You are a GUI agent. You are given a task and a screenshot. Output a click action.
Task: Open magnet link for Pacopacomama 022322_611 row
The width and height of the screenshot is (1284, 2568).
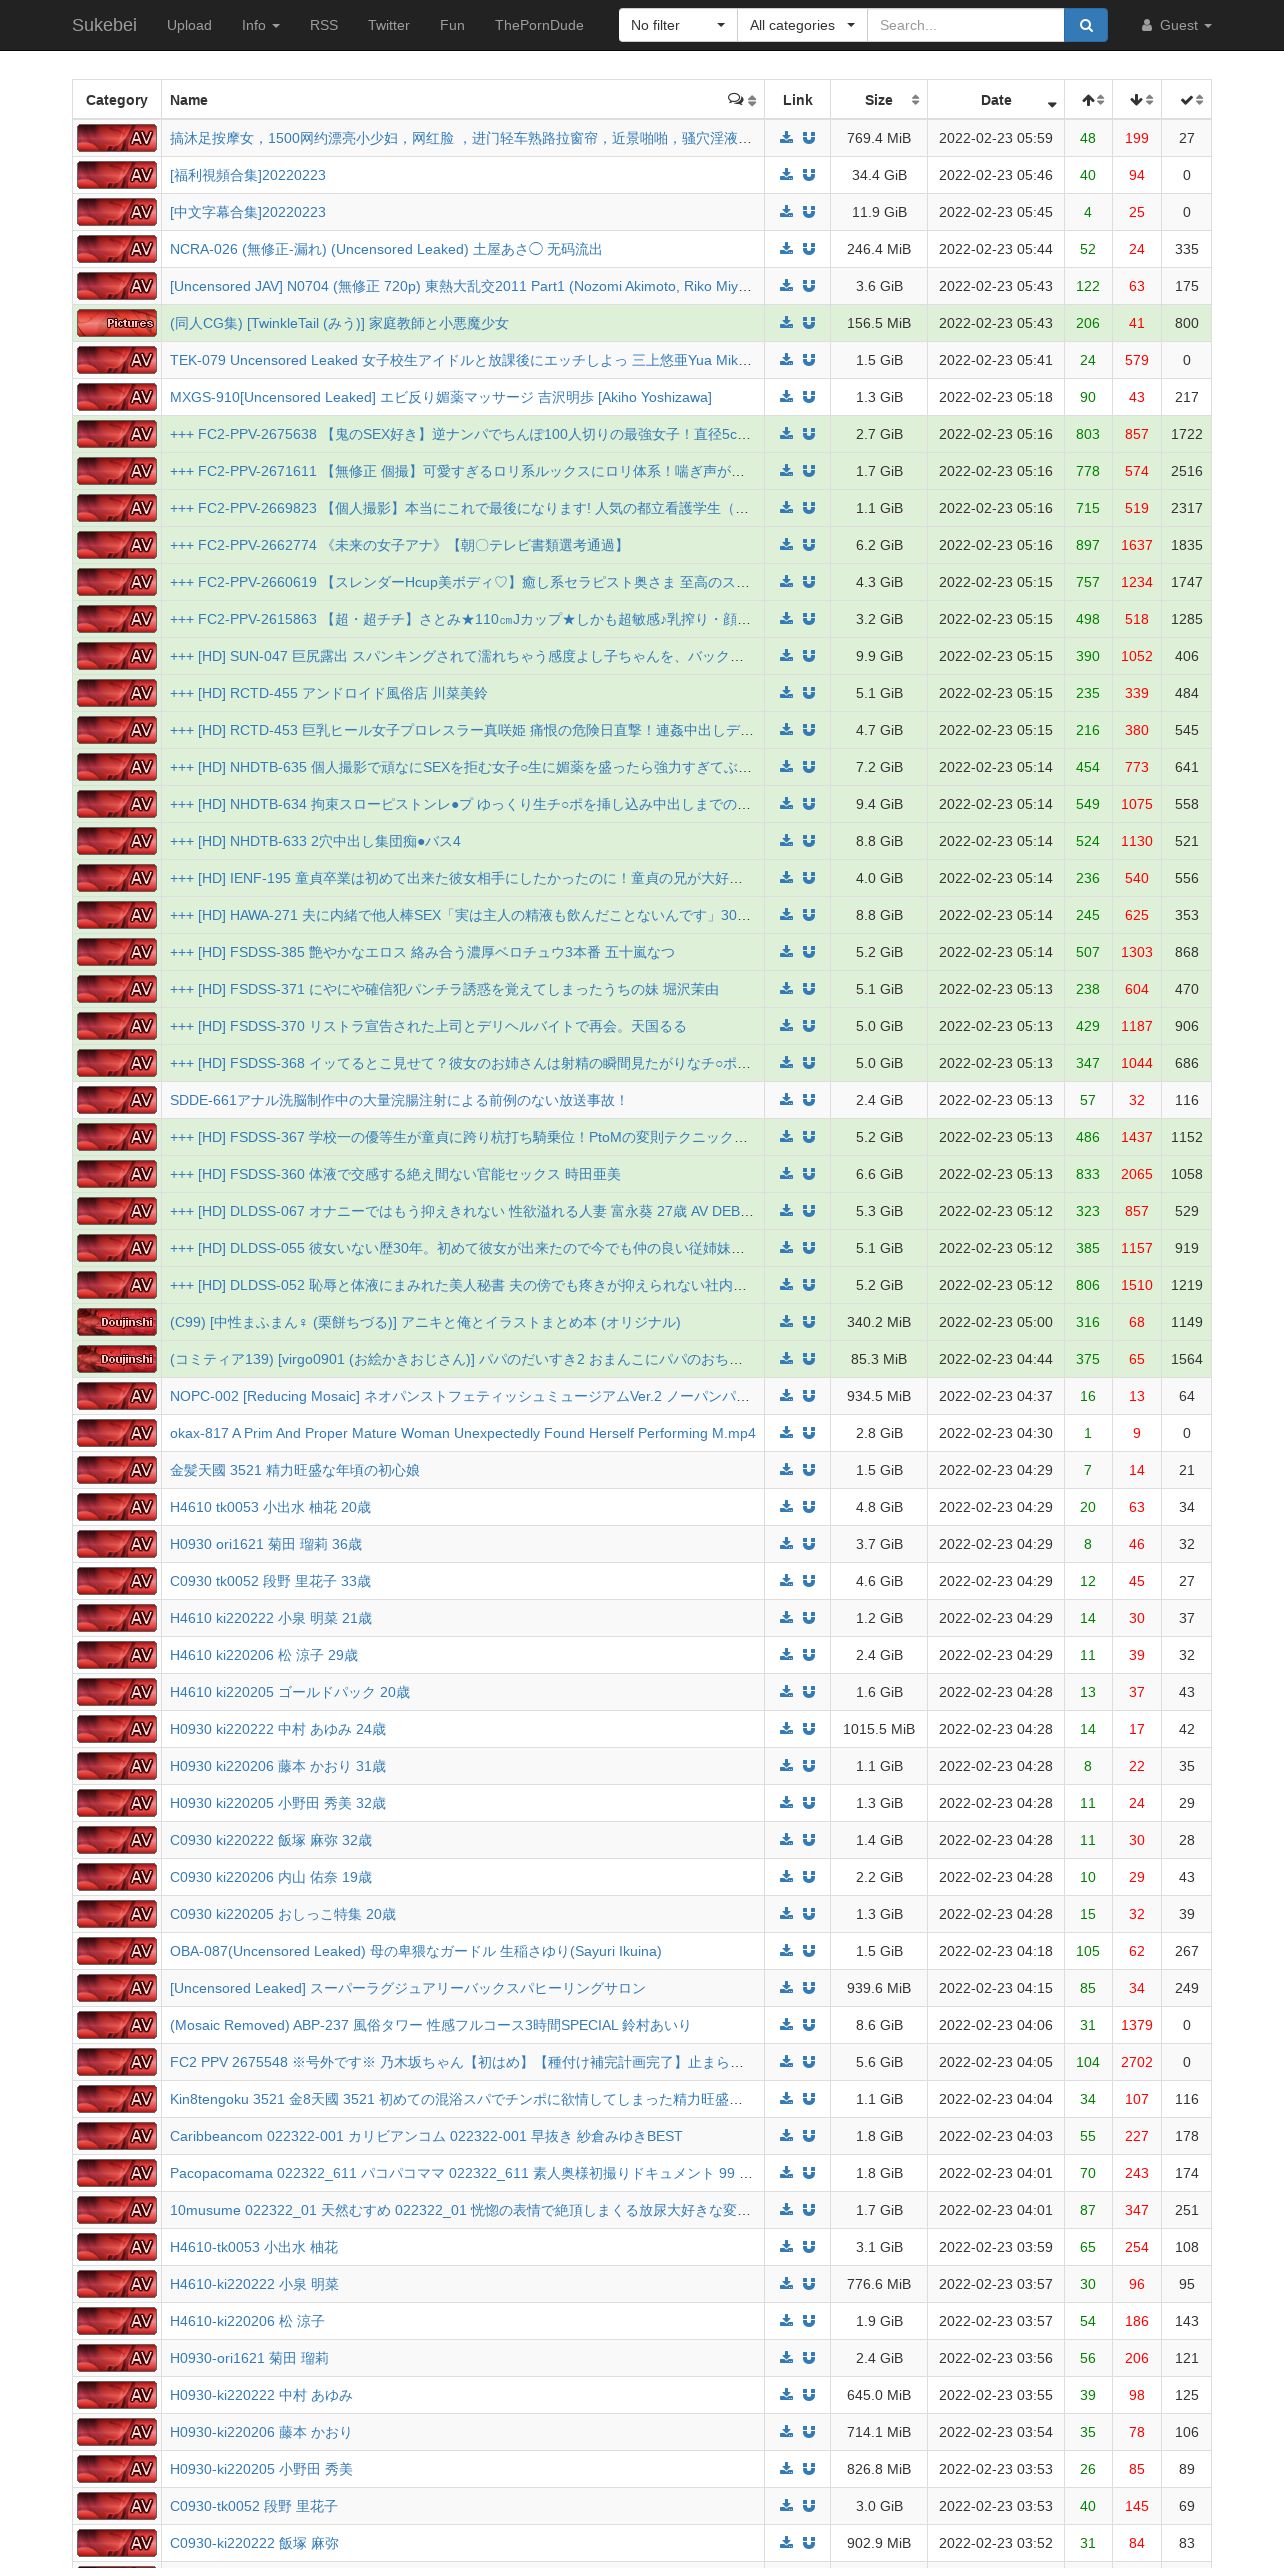[x=809, y=2173]
